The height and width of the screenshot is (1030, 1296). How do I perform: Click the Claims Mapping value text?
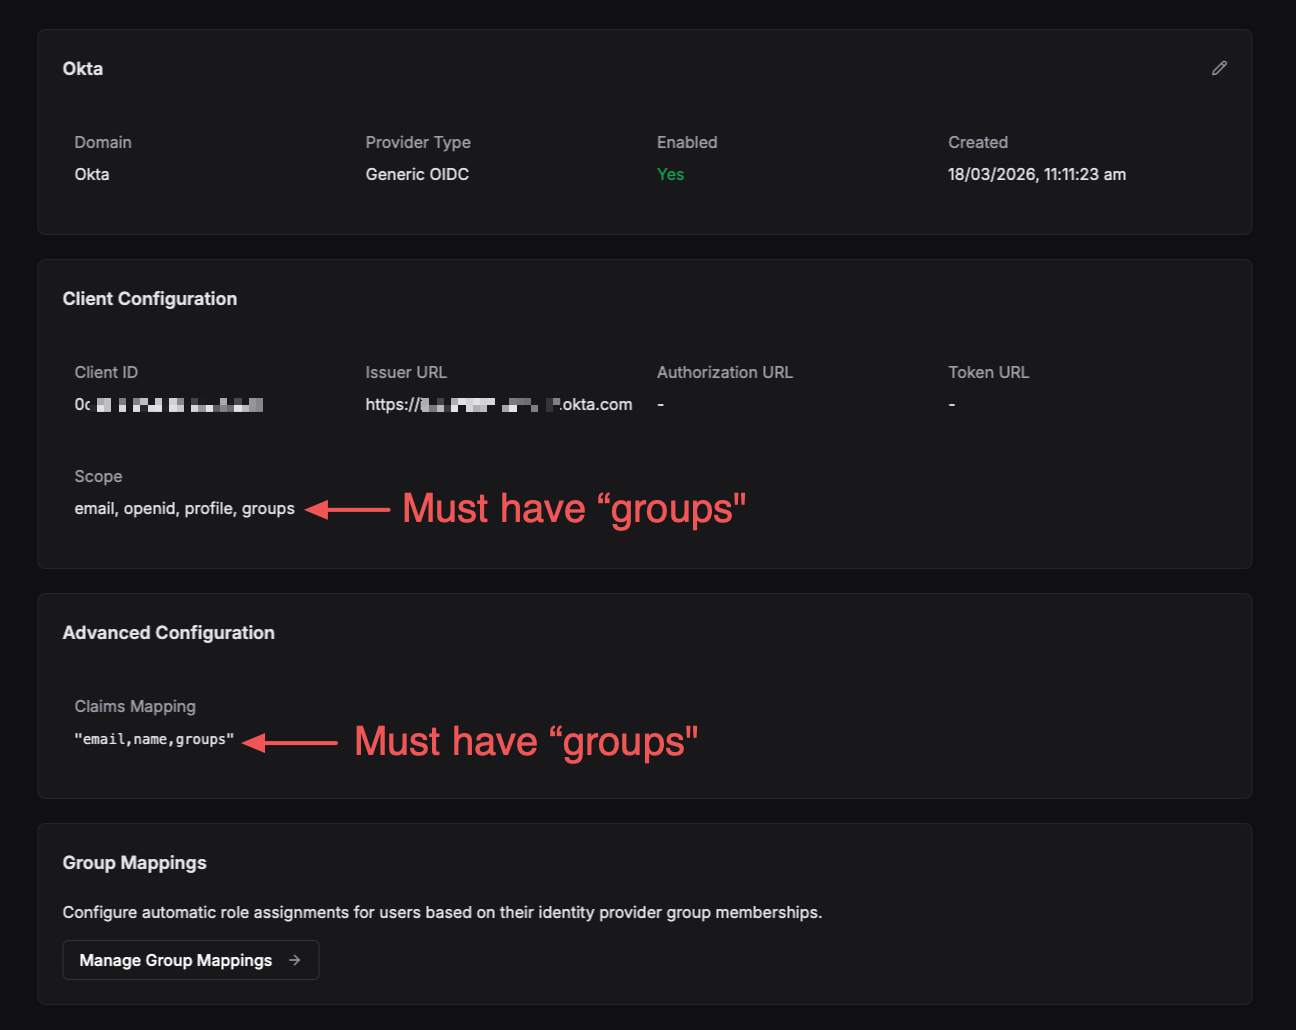154,741
